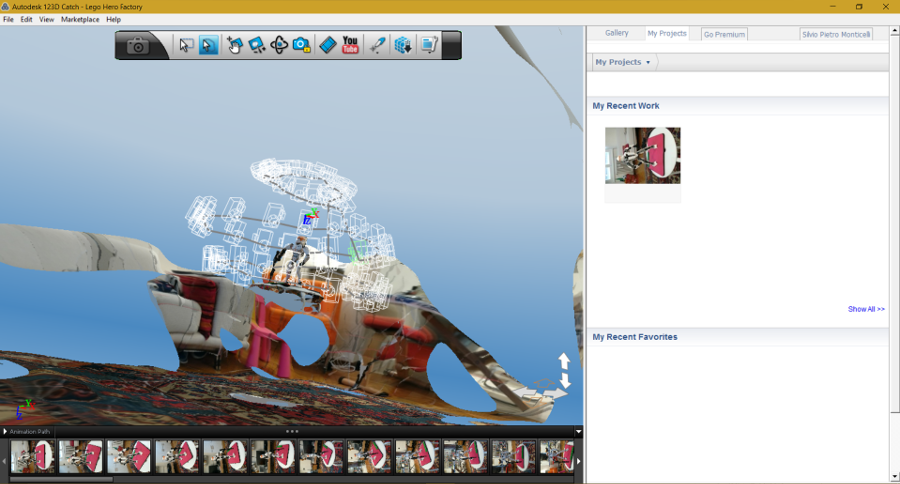900x484 pixels.
Task: Open the Help menu
Action: pyautogui.click(x=114, y=20)
